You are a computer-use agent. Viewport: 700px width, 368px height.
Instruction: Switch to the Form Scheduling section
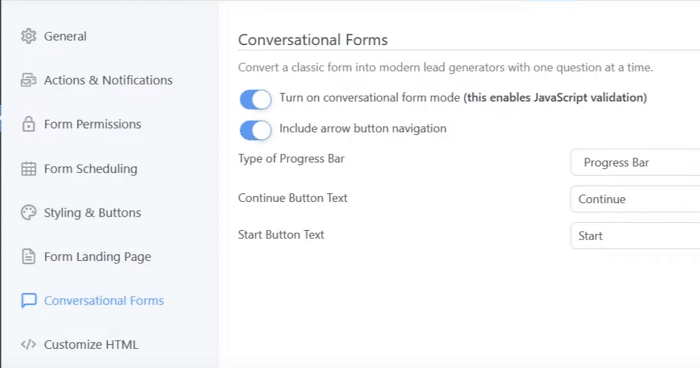[x=91, y=169]
